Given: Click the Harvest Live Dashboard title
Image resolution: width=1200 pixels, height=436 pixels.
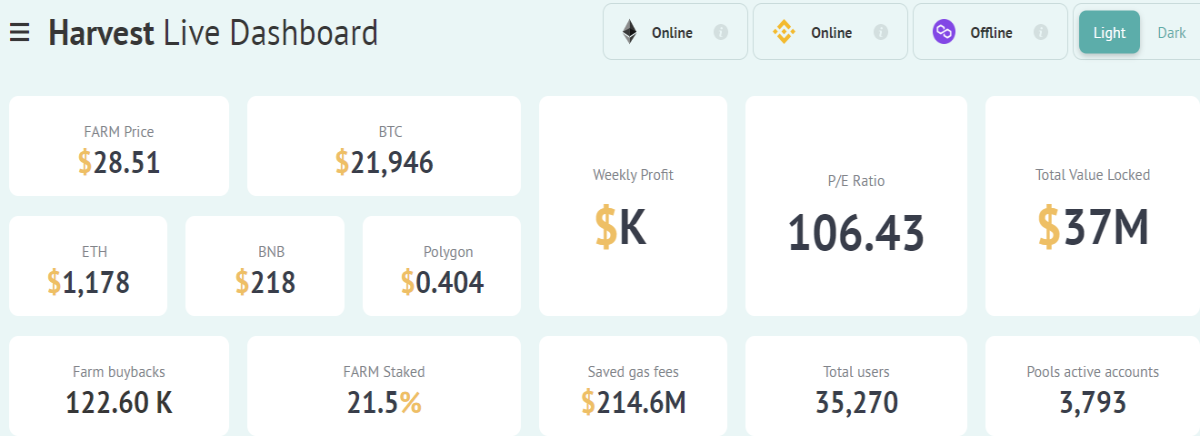Looking at the screenshot, I should click(213, 32).
